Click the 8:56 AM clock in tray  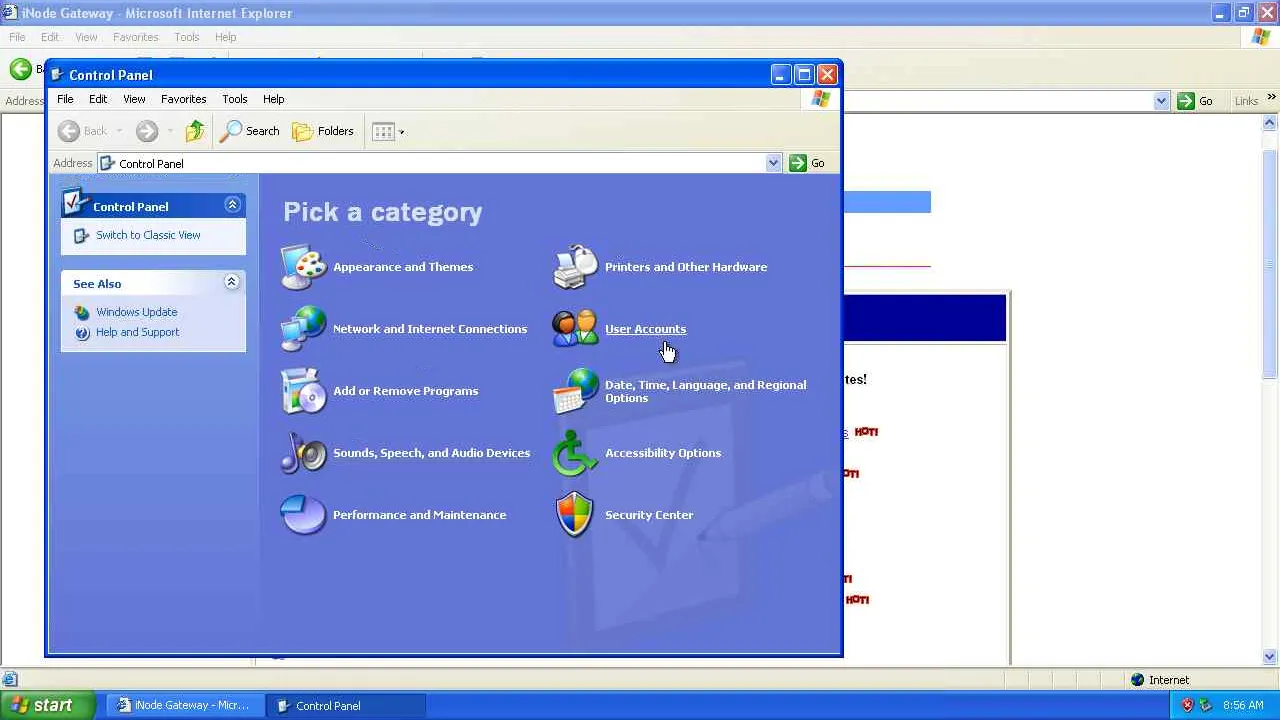1243,705
